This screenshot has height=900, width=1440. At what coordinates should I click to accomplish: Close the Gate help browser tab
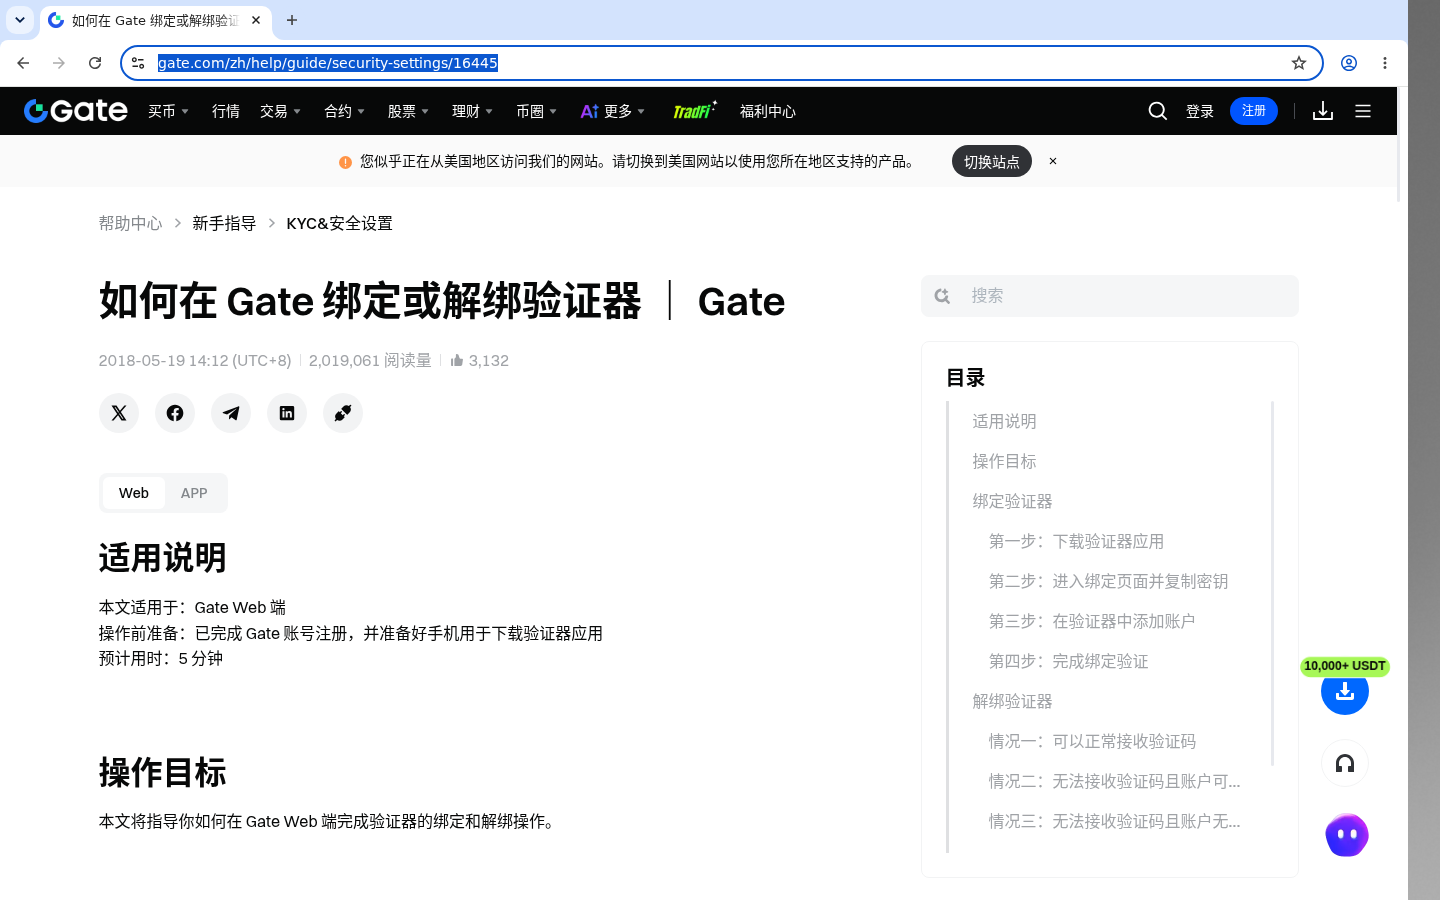[256, 20]
